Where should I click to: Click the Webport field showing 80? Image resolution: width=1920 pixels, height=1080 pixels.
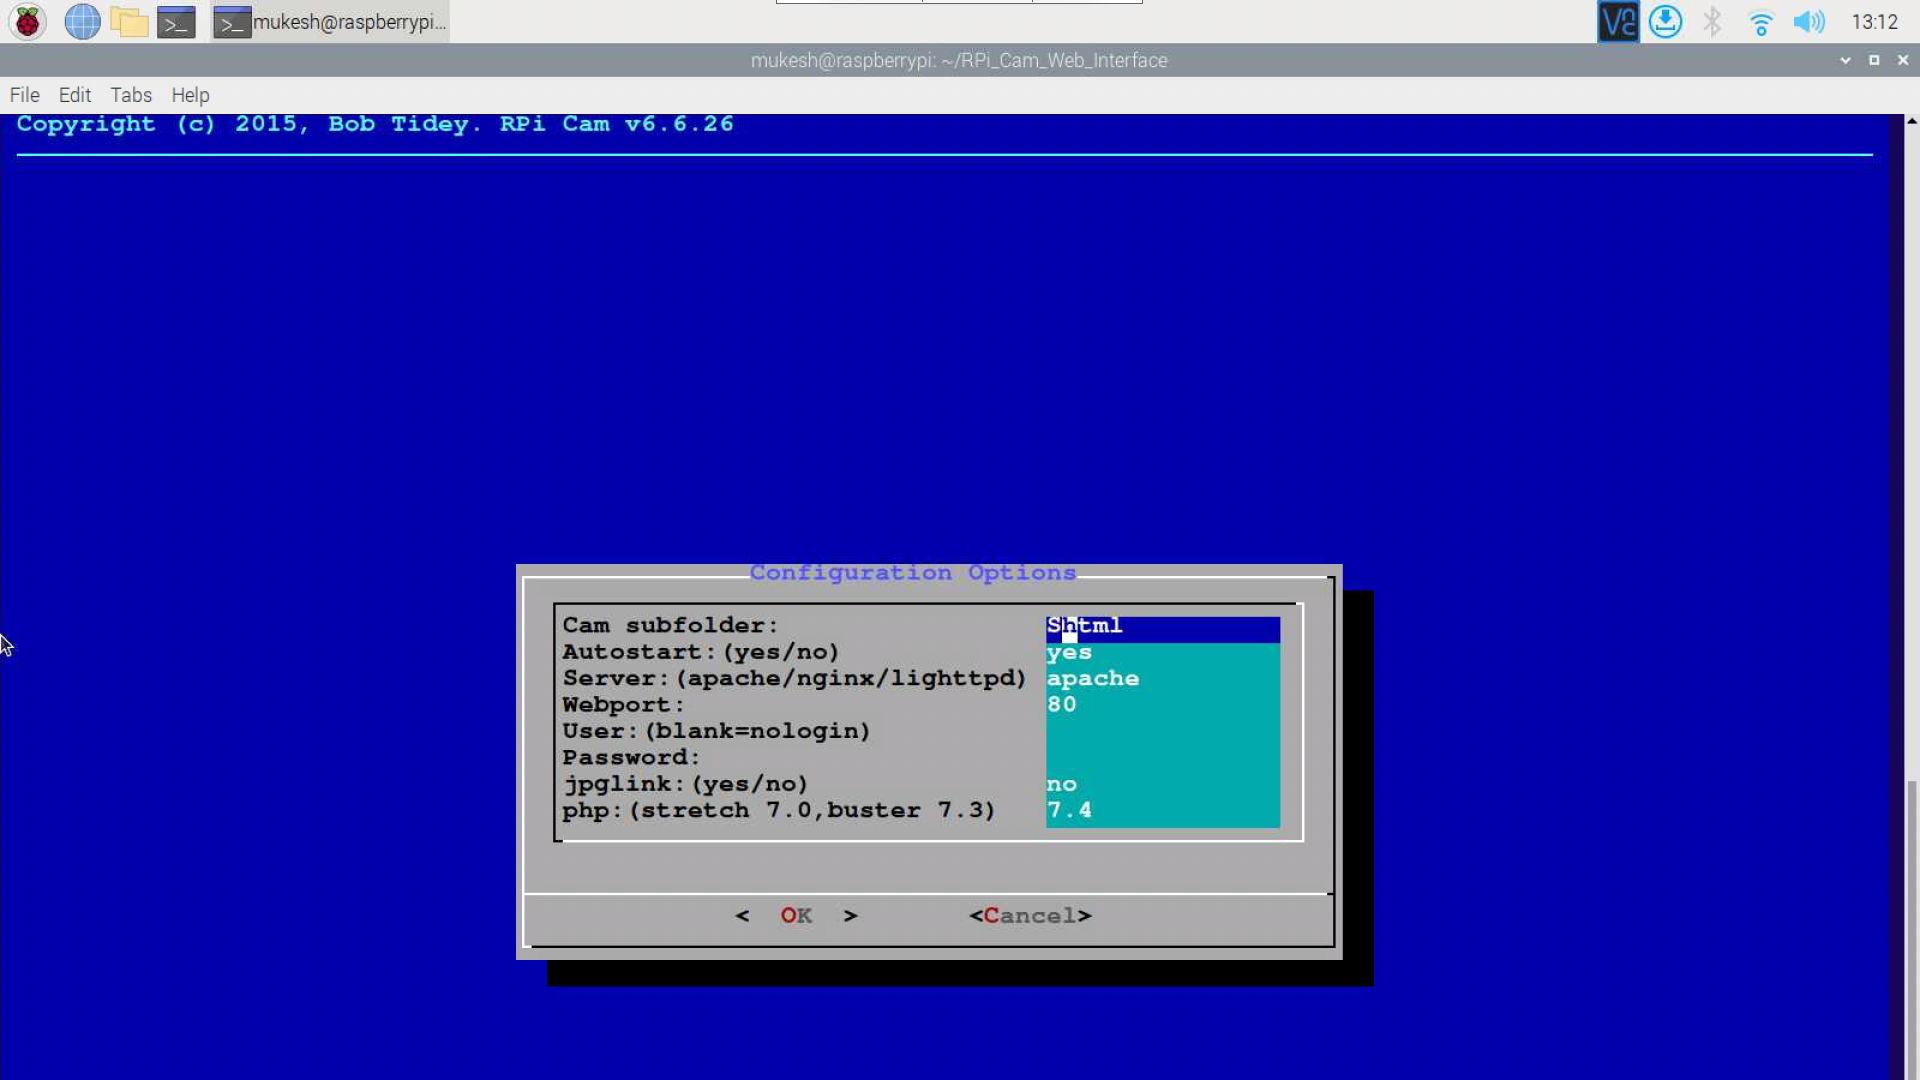tap(1163, 705)
